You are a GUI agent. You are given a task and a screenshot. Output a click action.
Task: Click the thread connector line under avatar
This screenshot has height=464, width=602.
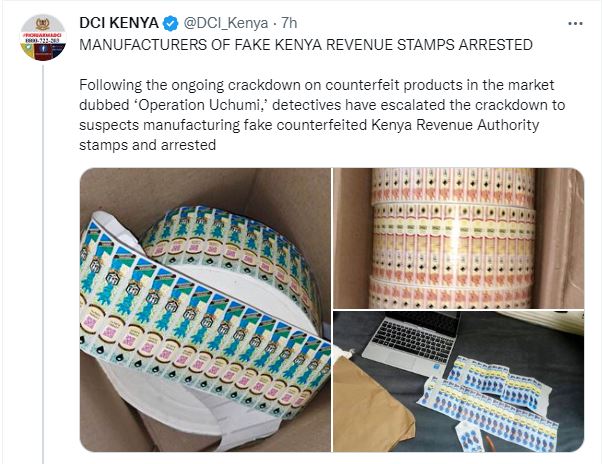pos(43,264)
